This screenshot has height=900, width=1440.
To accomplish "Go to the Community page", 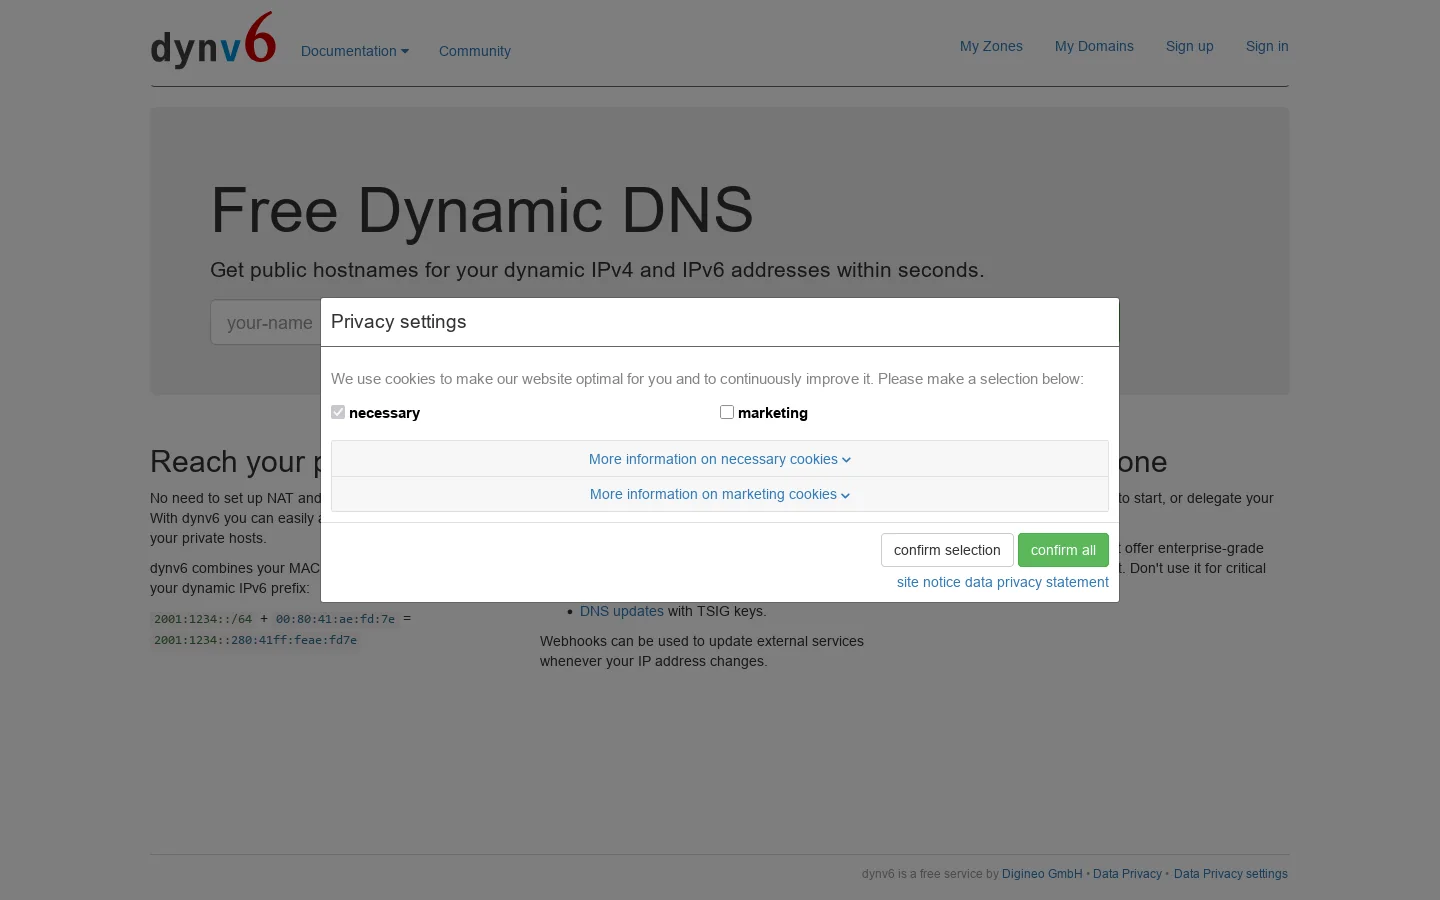I will pos(475,51).
